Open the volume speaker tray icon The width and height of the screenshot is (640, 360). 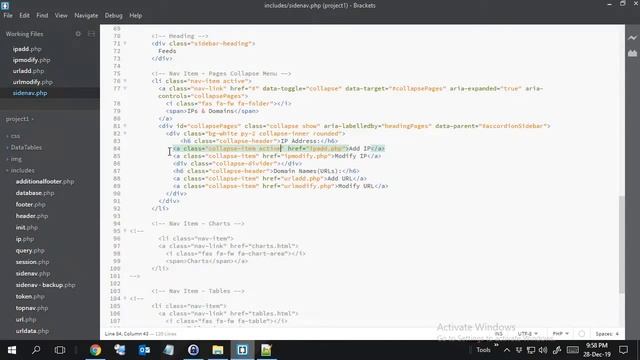[543, 350]
